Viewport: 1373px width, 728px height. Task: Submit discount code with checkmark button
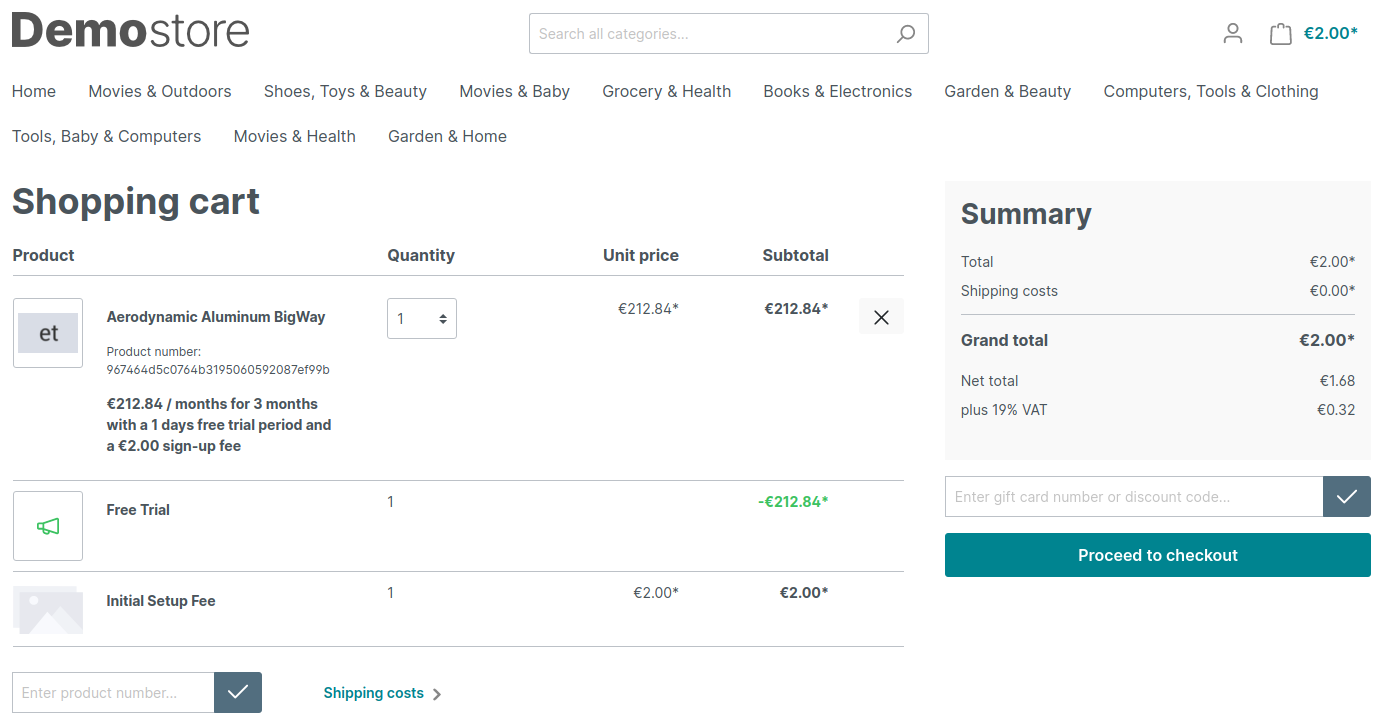1347,497
